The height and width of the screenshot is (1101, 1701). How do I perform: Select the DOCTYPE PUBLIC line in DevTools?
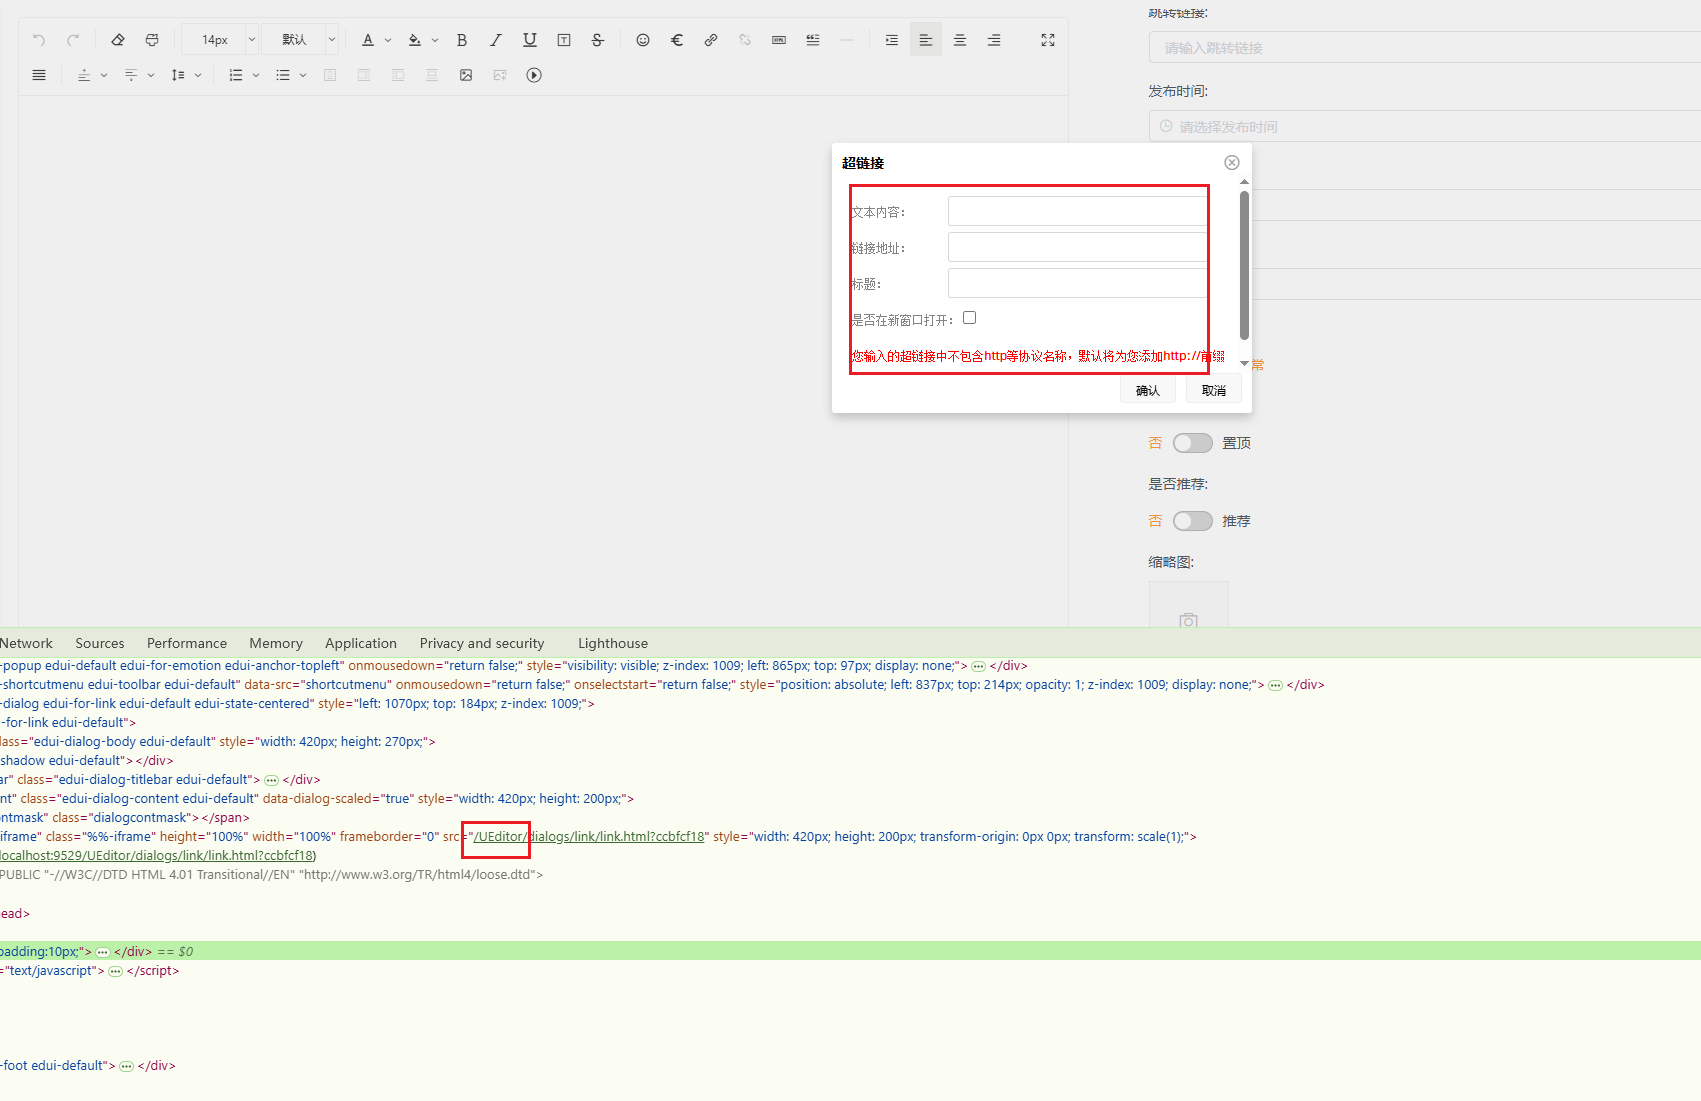tap(272, 875)
